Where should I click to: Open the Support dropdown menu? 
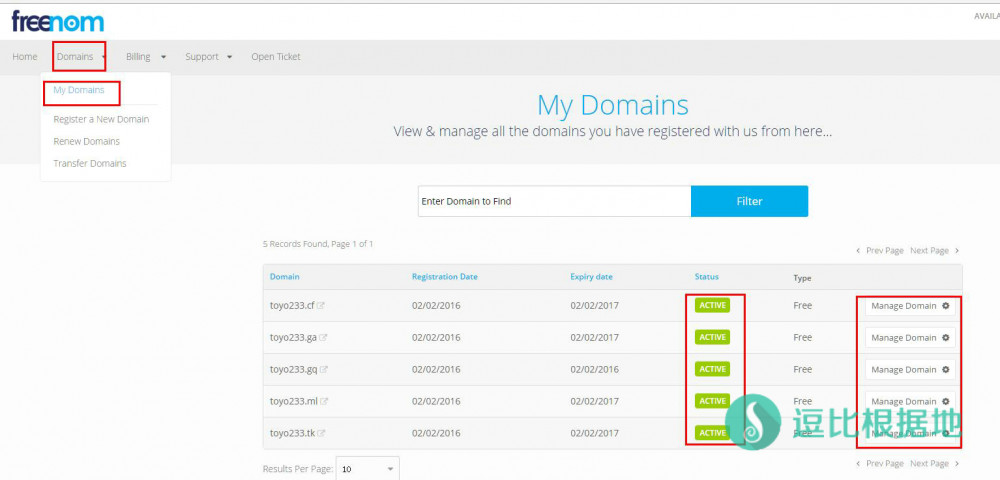(208, 57)
